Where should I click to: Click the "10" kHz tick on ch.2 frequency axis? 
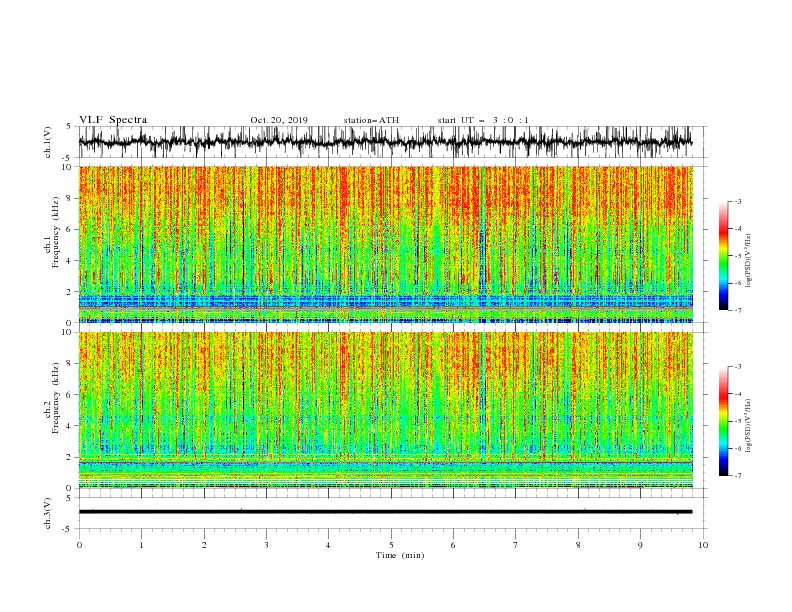click(67, 332)
